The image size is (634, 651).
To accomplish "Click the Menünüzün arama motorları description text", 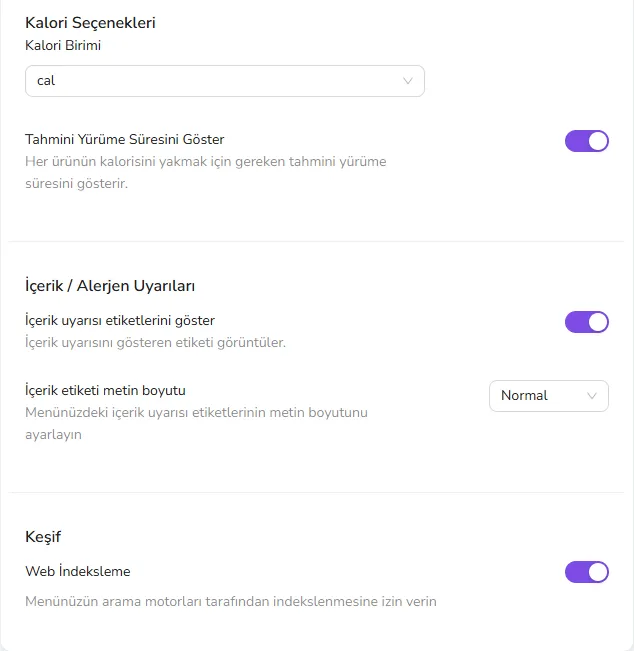I will (x=231, y=602).
